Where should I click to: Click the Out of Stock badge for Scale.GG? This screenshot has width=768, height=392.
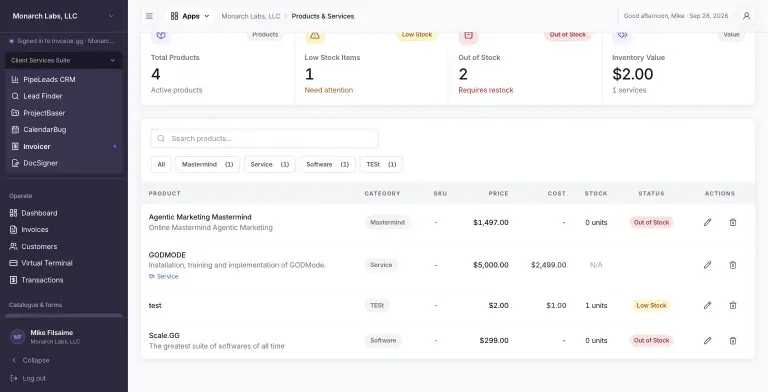[x=651, y=341]
